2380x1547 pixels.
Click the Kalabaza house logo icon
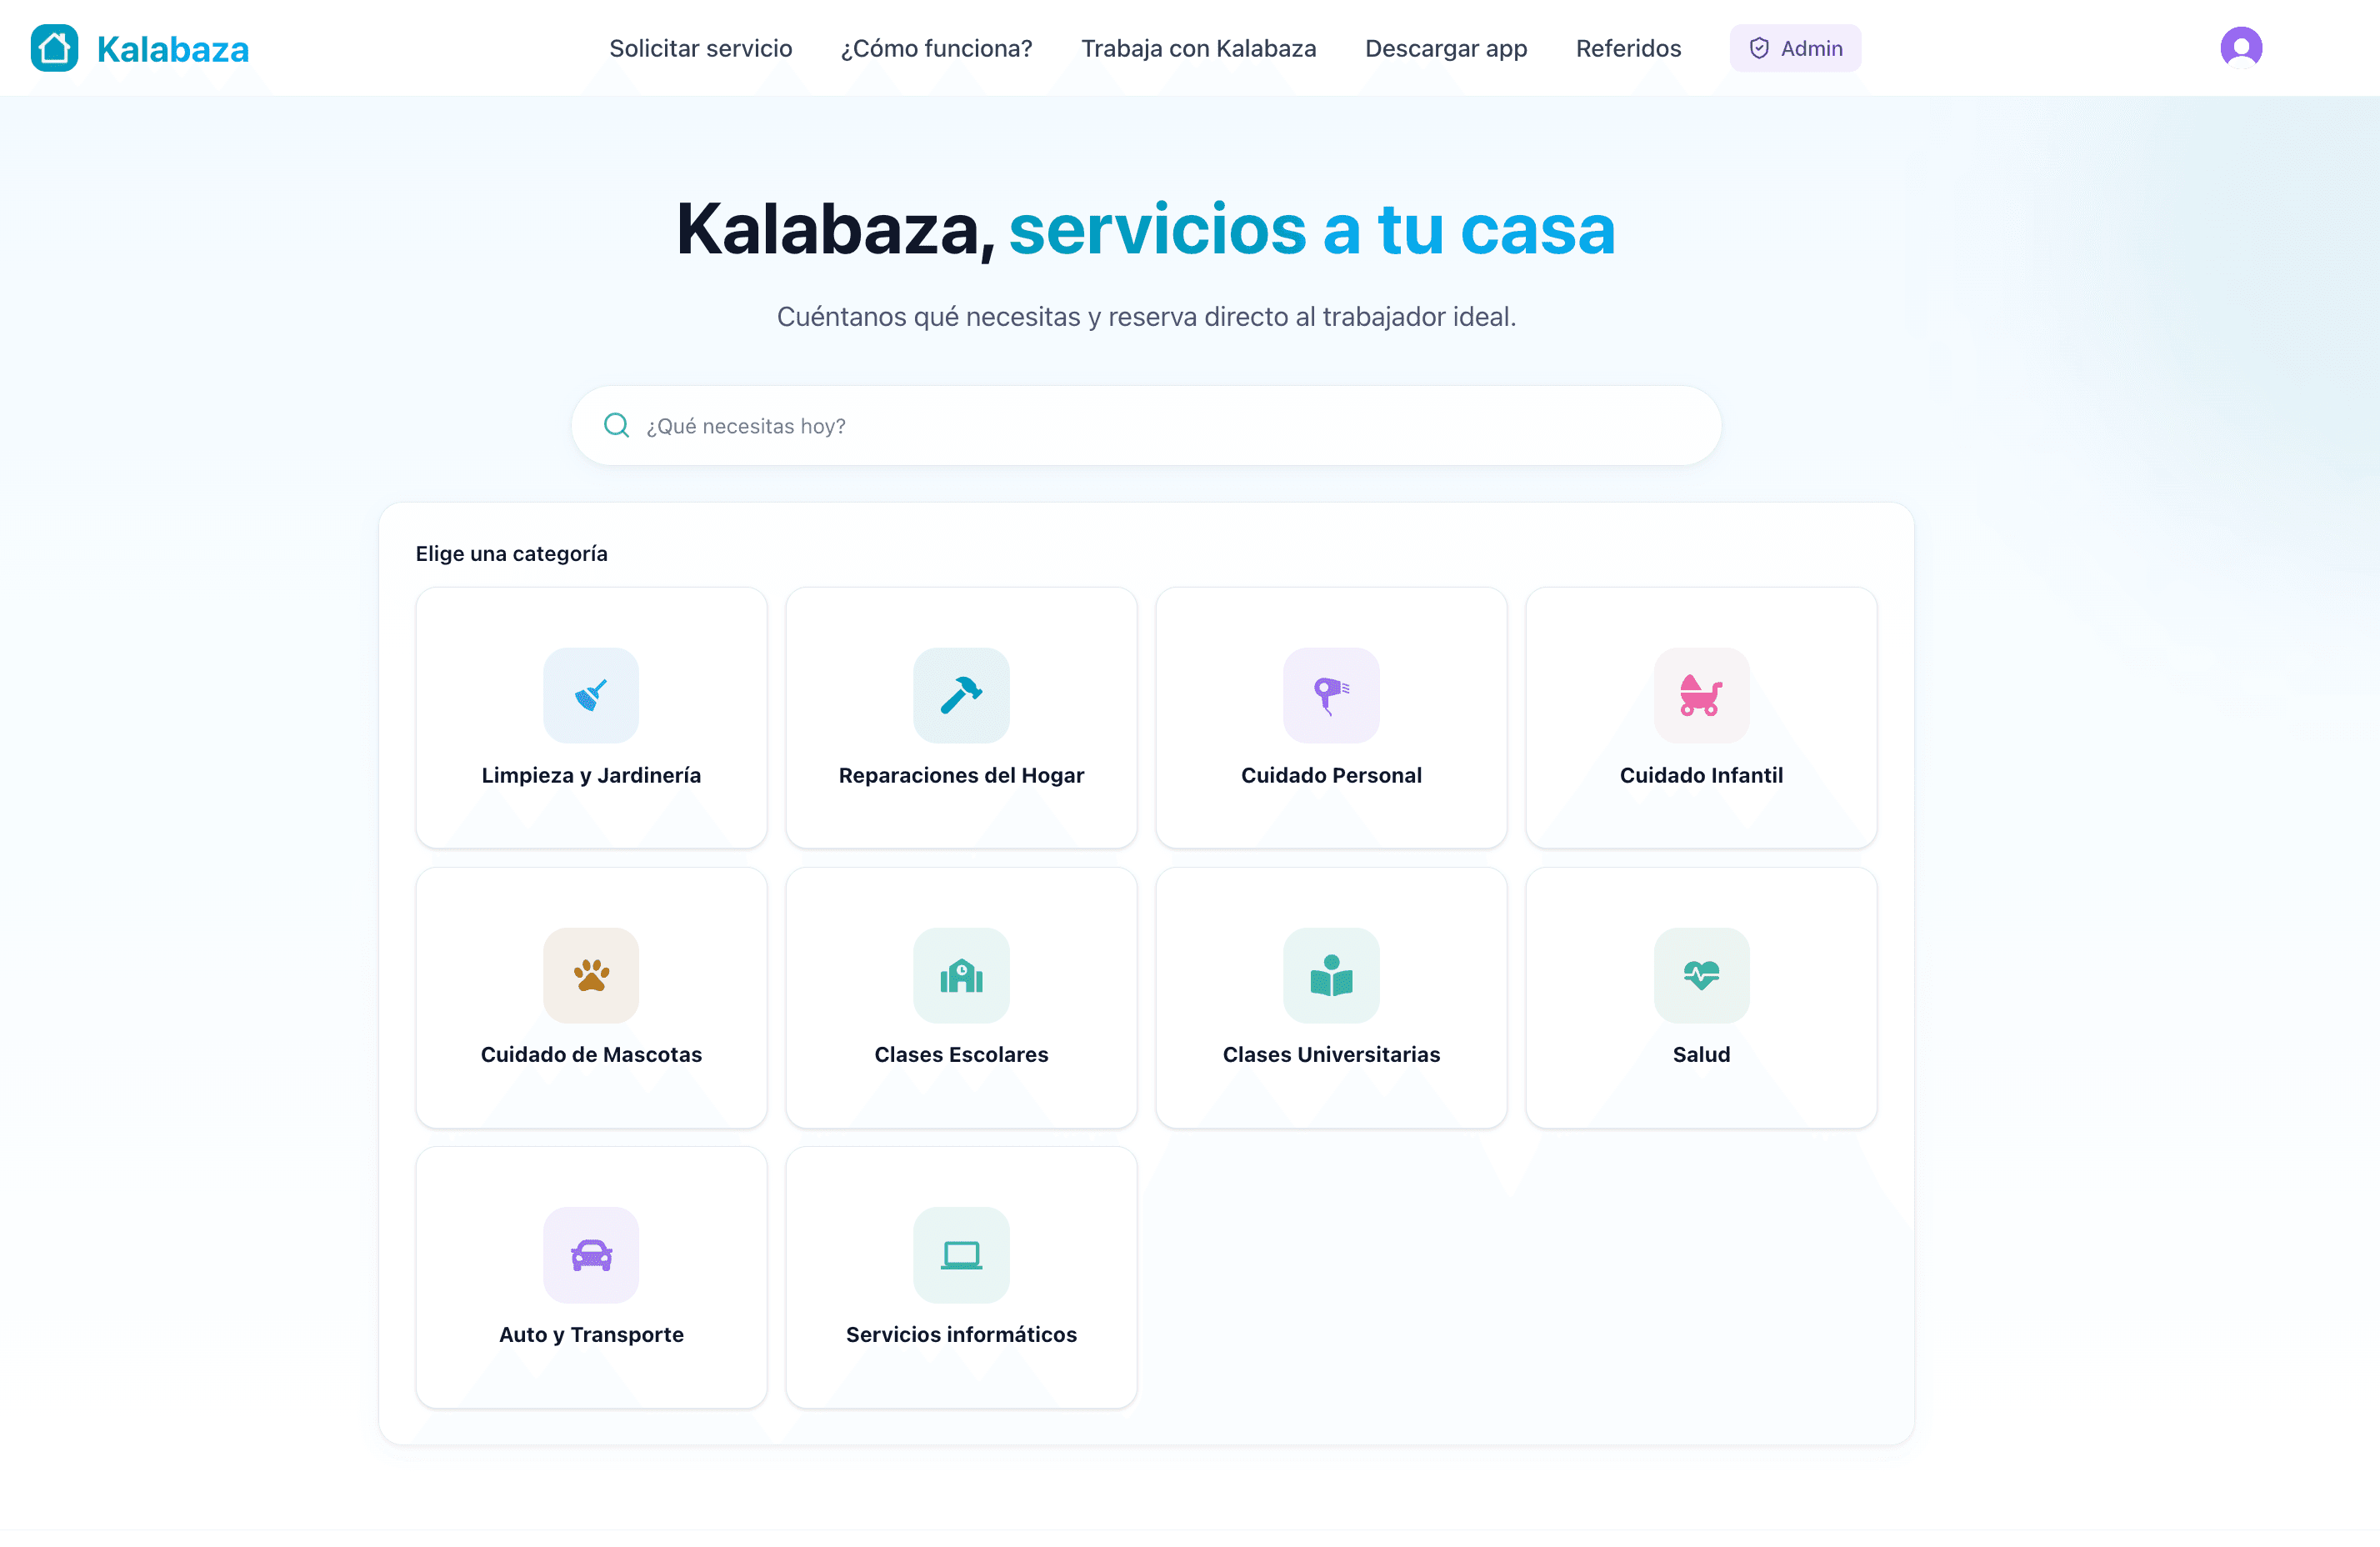[54, 48]
